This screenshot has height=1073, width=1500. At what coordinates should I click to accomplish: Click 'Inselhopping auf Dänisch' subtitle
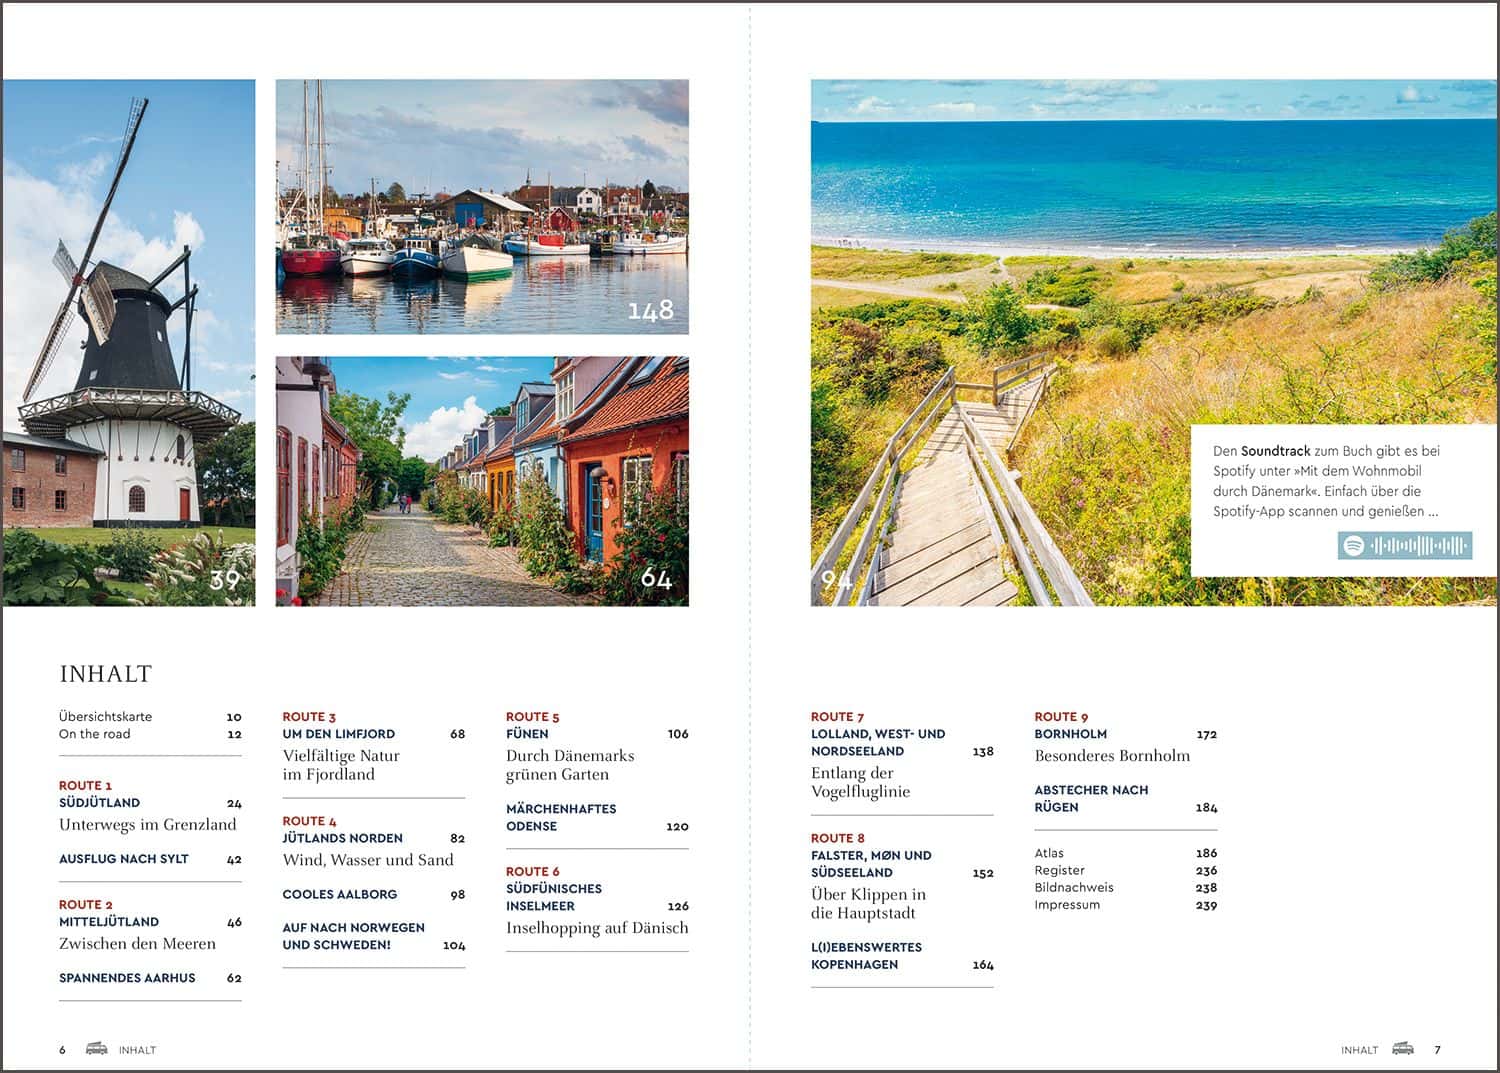click(597, 928)
